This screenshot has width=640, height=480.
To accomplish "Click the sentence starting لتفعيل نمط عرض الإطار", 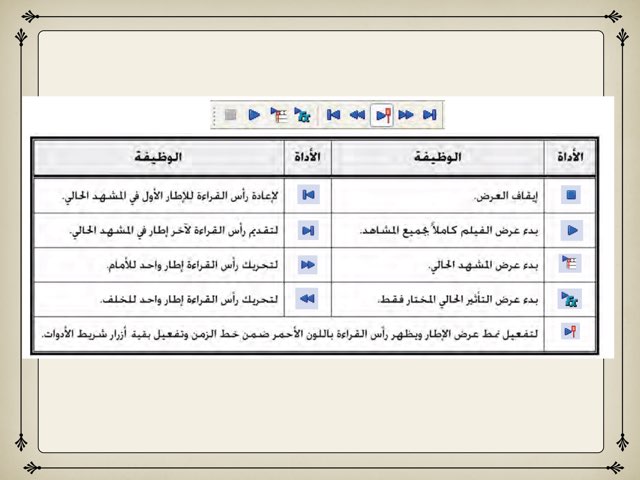I will click(290, 334).
